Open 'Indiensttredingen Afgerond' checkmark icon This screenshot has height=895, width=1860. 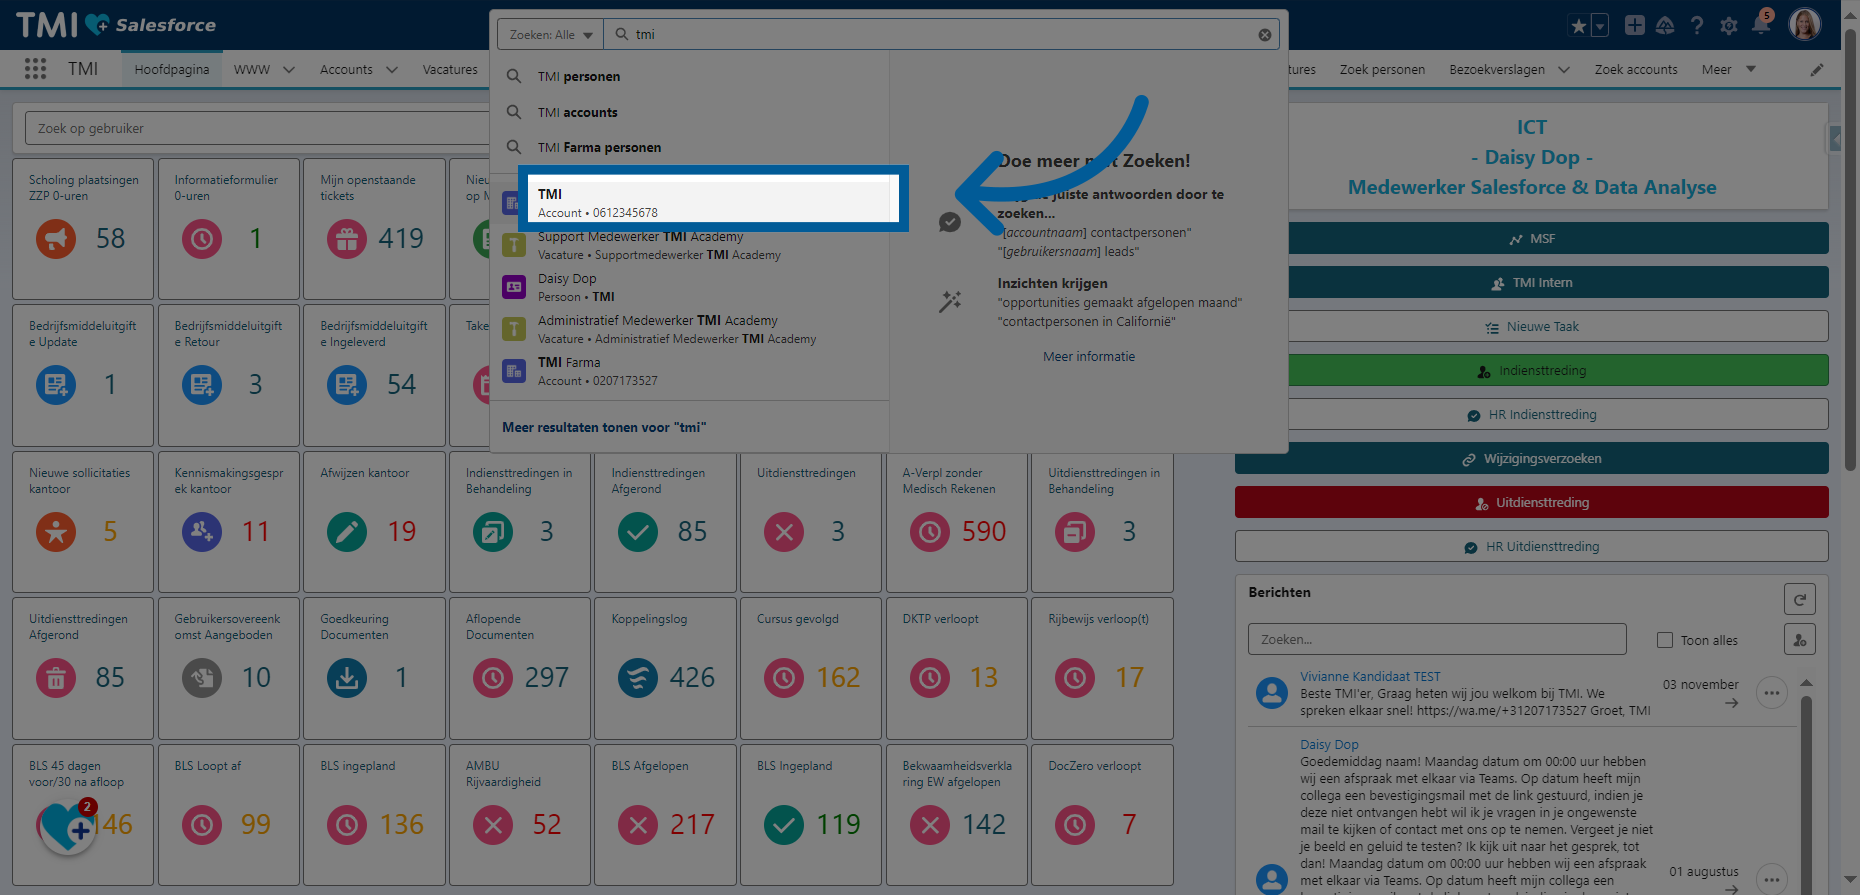point(638,532)
